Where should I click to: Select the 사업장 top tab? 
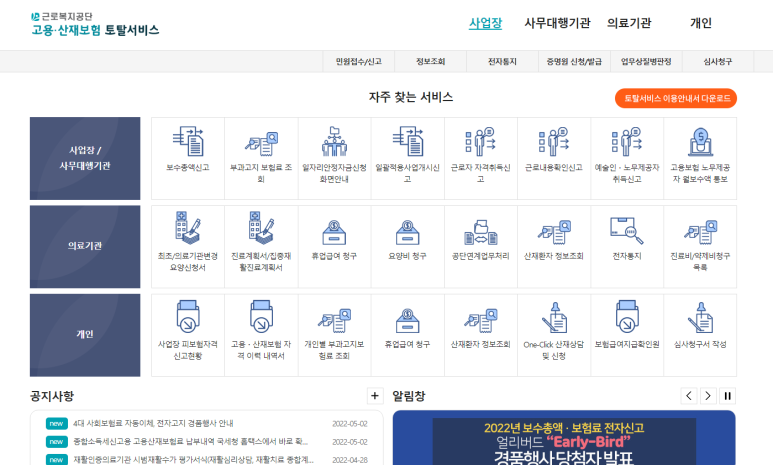click(486, 23)
